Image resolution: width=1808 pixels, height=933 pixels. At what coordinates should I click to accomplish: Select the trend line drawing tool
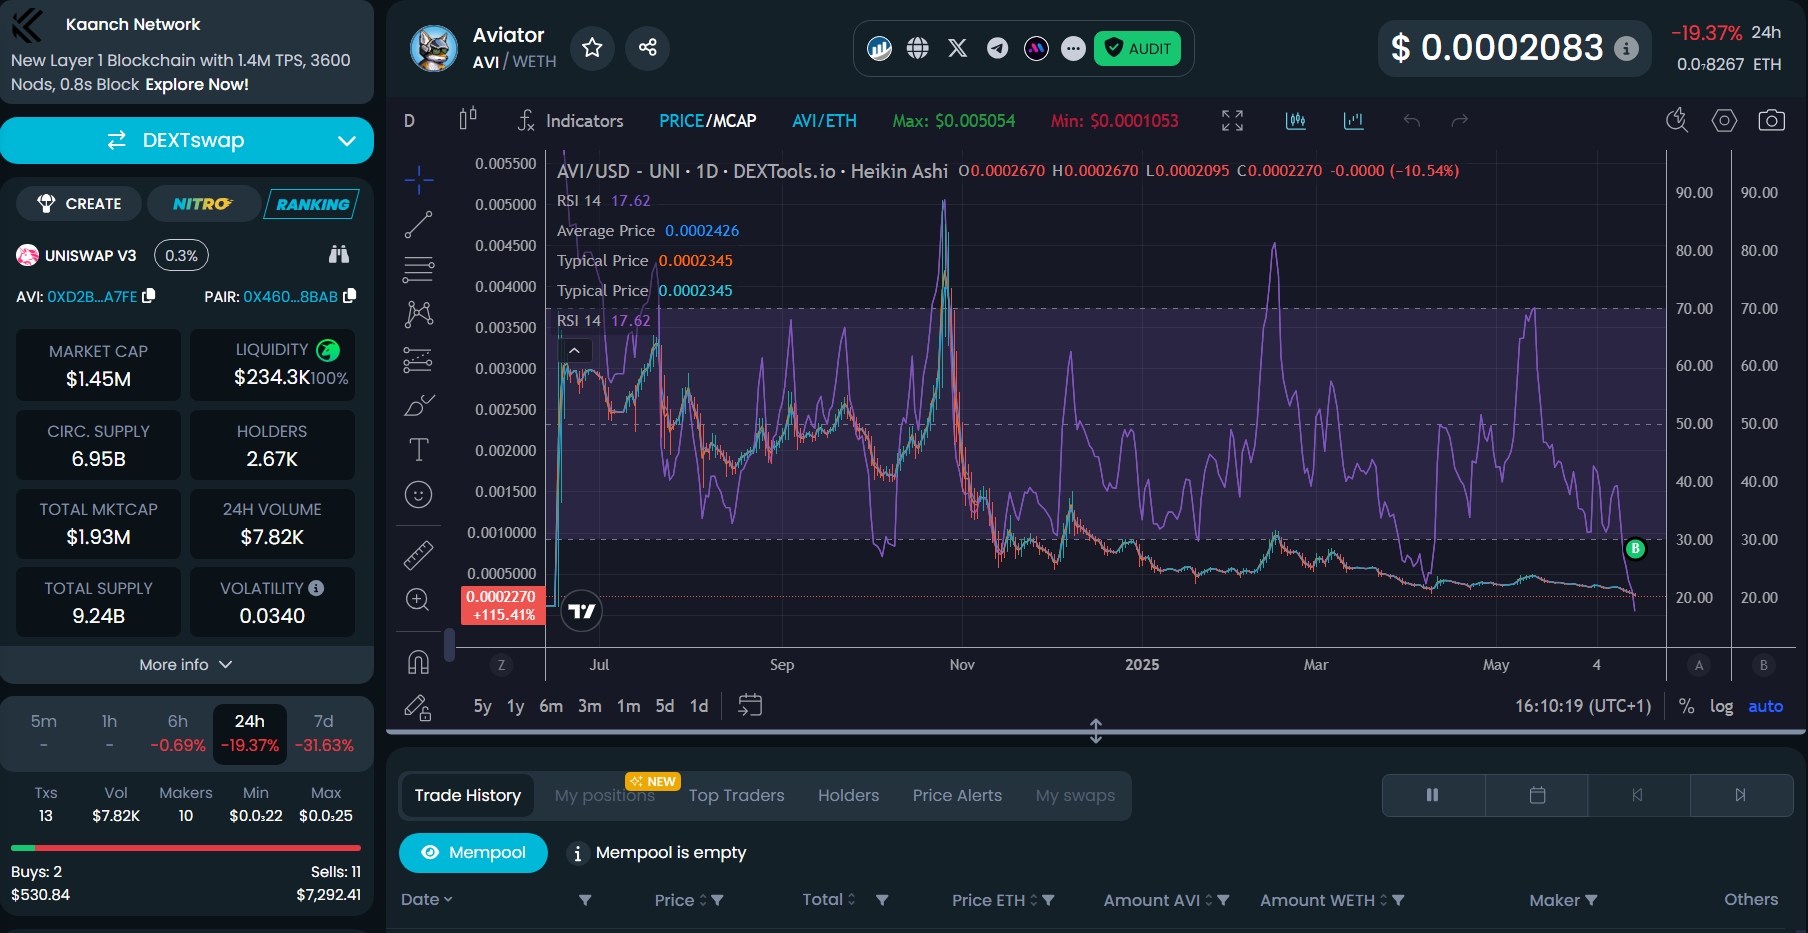click(x=418, y=225)
